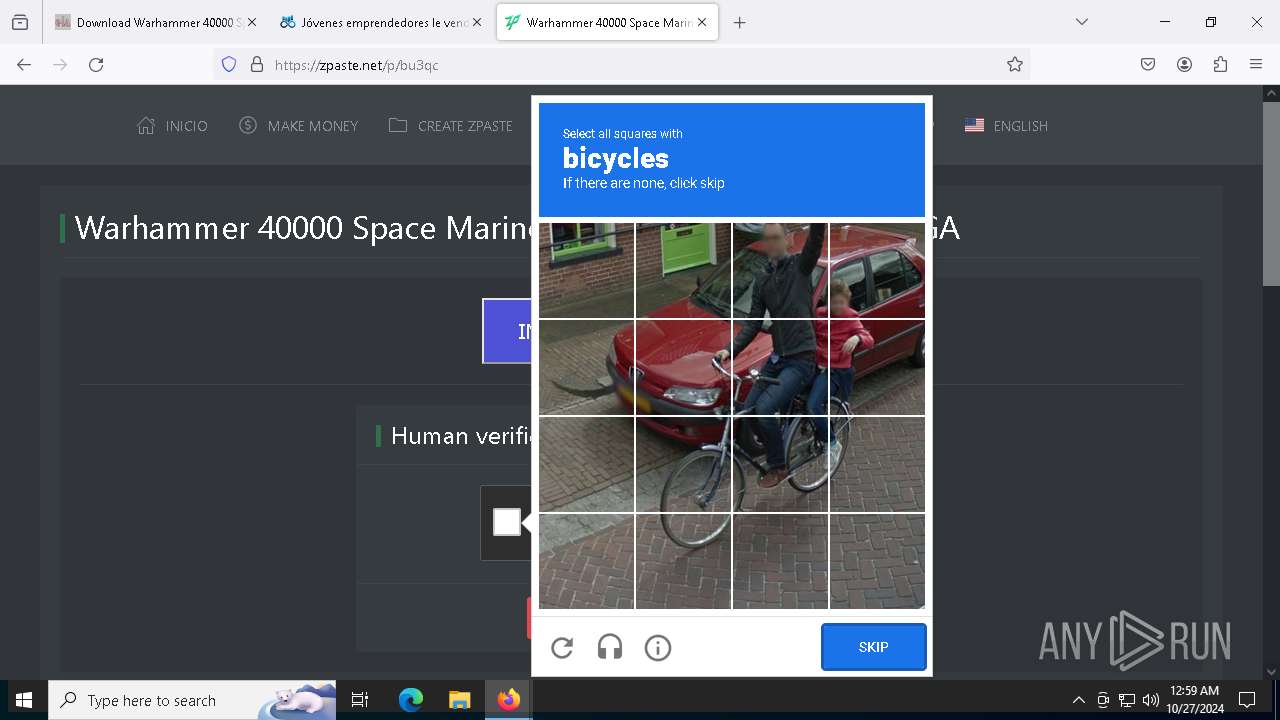Launch Microsoft Edge from taskbar
The width and height of the screenshot is (1280, 720).
(411, 700)
